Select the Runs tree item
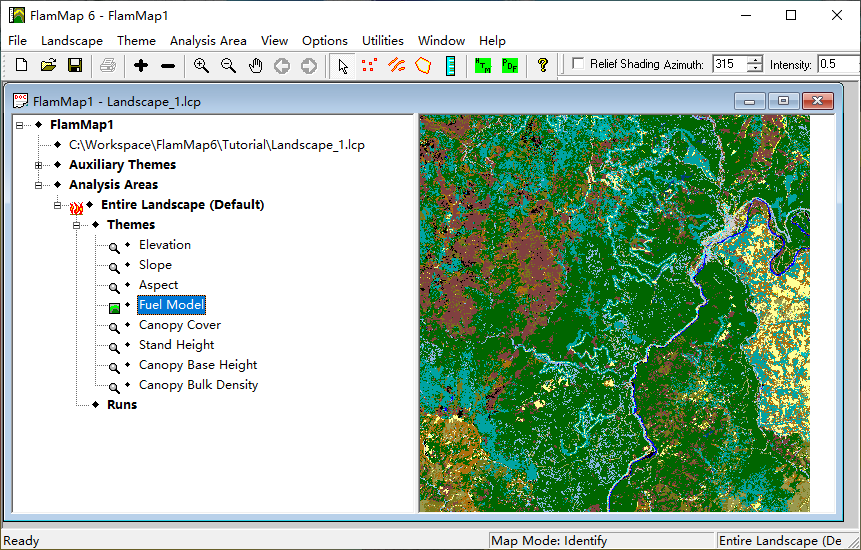 [122, 405]
